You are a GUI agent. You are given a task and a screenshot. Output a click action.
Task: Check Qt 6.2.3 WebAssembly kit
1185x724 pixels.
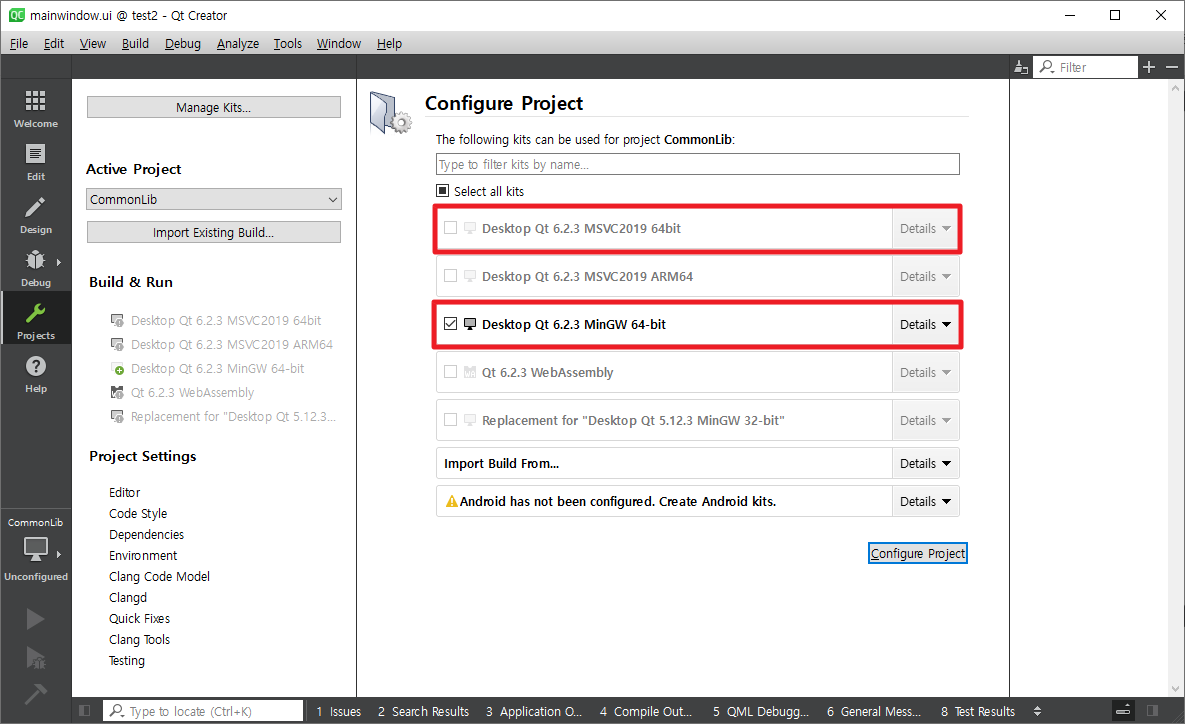[450, 372]
